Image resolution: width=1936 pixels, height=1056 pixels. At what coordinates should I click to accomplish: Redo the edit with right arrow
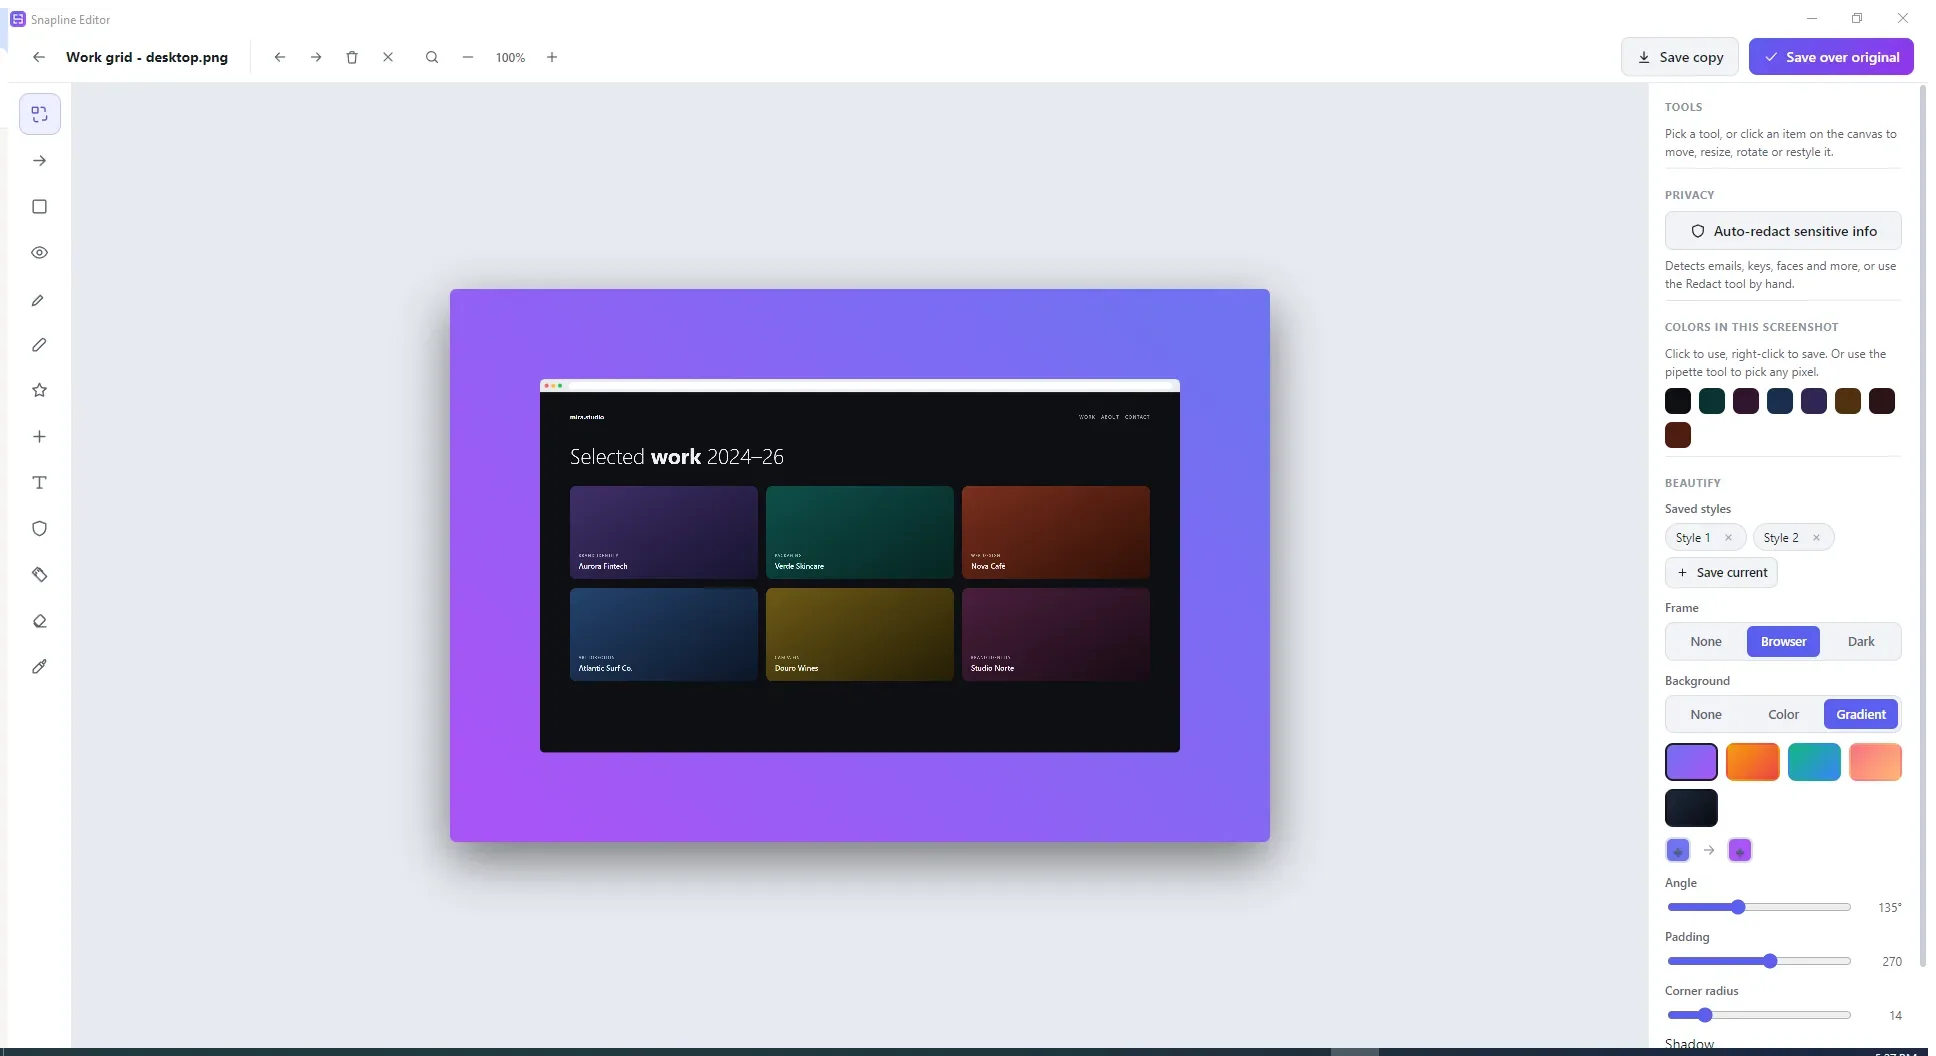point(316,57)
